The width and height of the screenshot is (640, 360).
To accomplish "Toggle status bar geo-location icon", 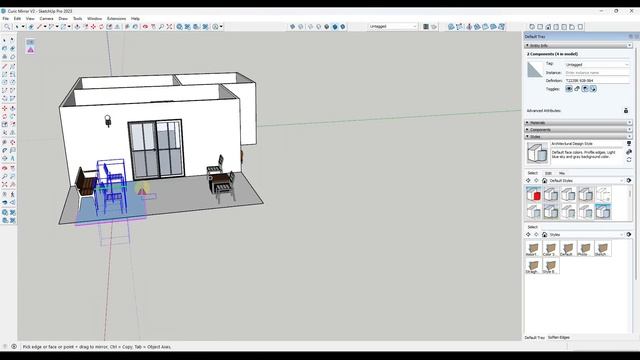I will (5, 347).
